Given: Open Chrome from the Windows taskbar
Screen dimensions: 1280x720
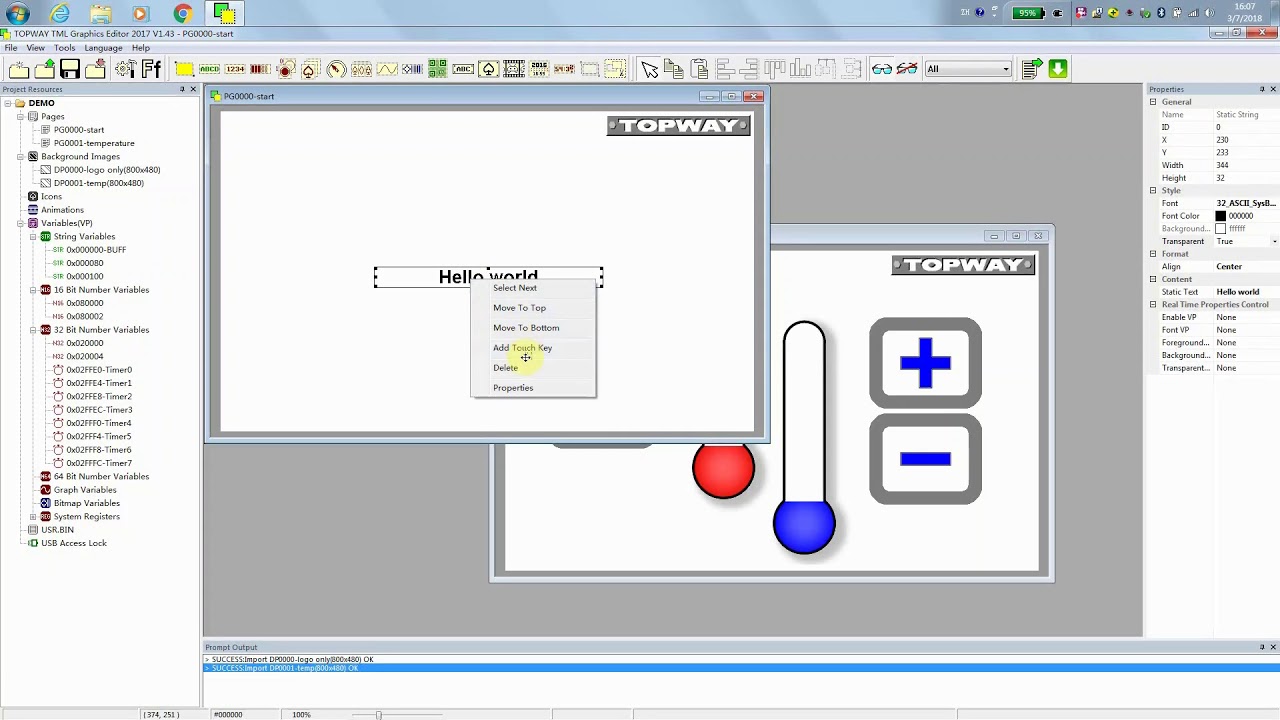Looking at the screenshot, I should 182,13.
